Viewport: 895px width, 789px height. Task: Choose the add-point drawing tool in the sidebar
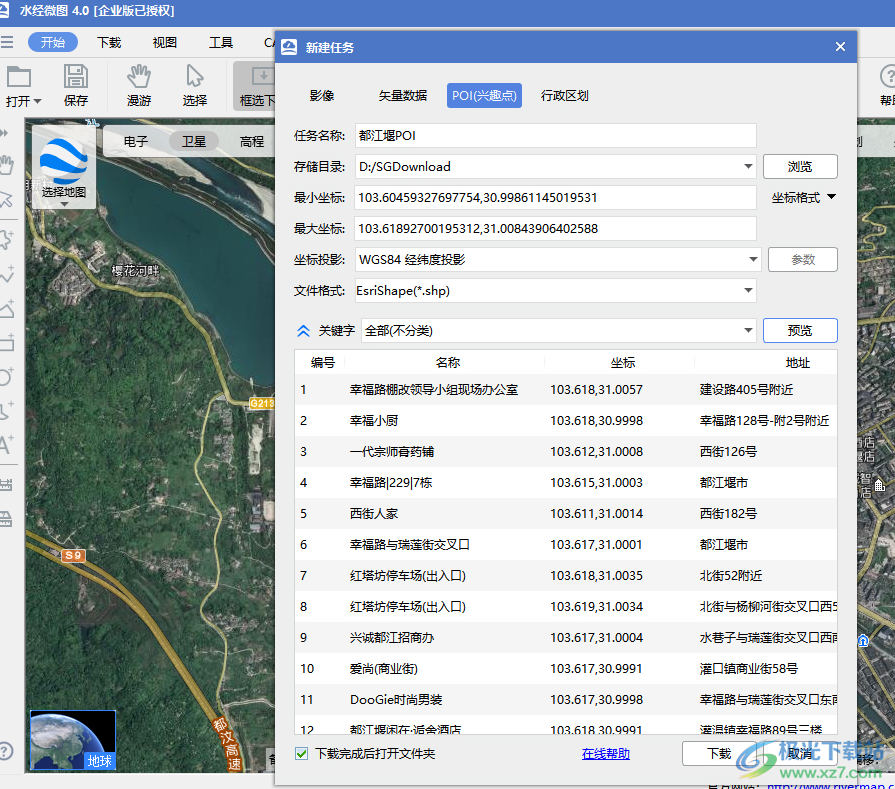tap(6, 239)
